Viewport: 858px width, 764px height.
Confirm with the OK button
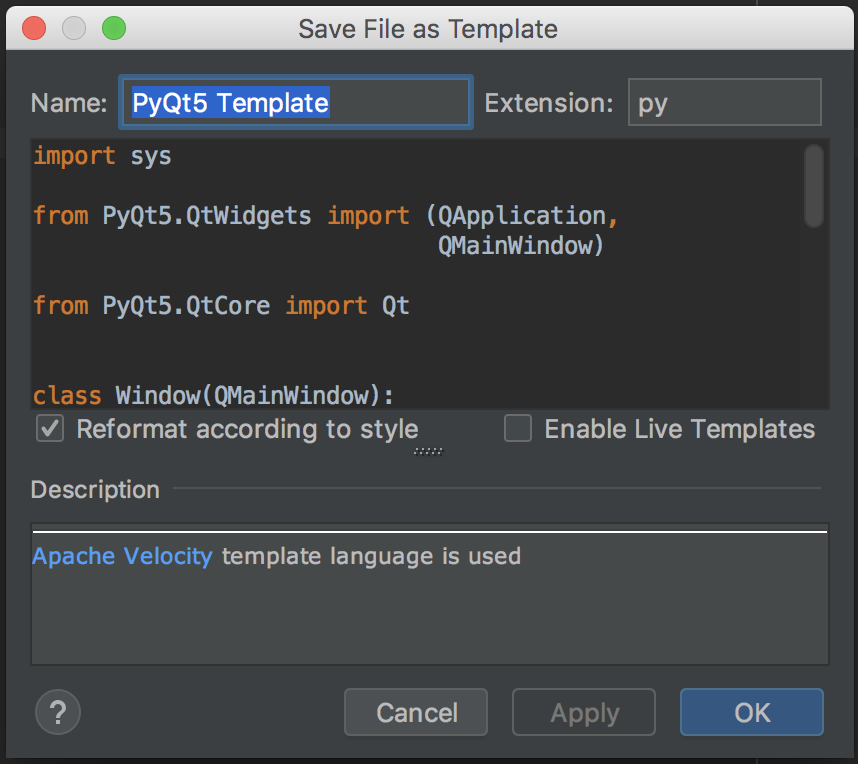click(752, 712)
